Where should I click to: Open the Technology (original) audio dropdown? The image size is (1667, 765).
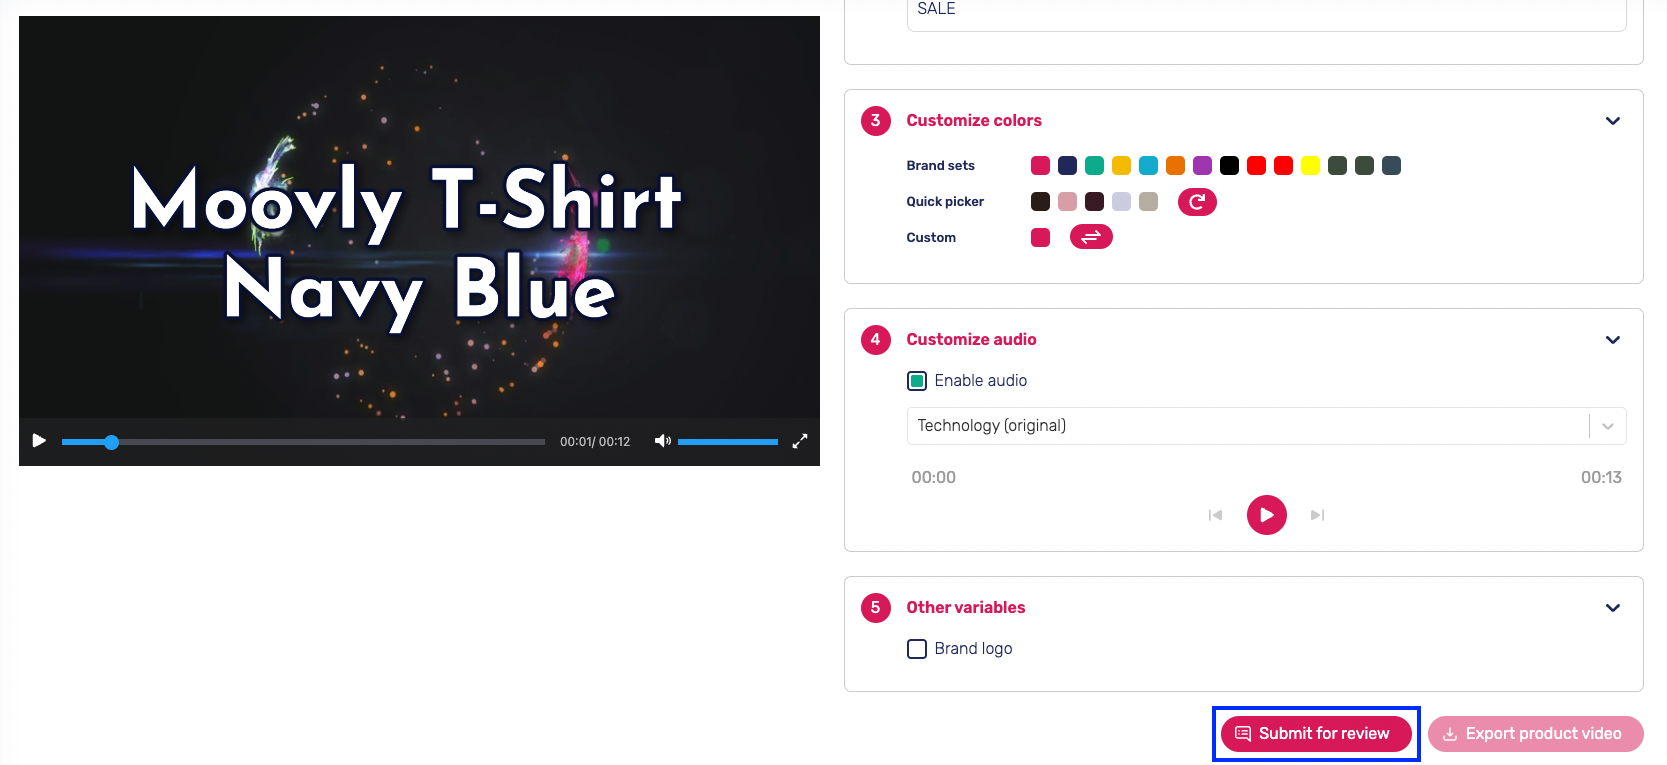[x=1266, y=426]
